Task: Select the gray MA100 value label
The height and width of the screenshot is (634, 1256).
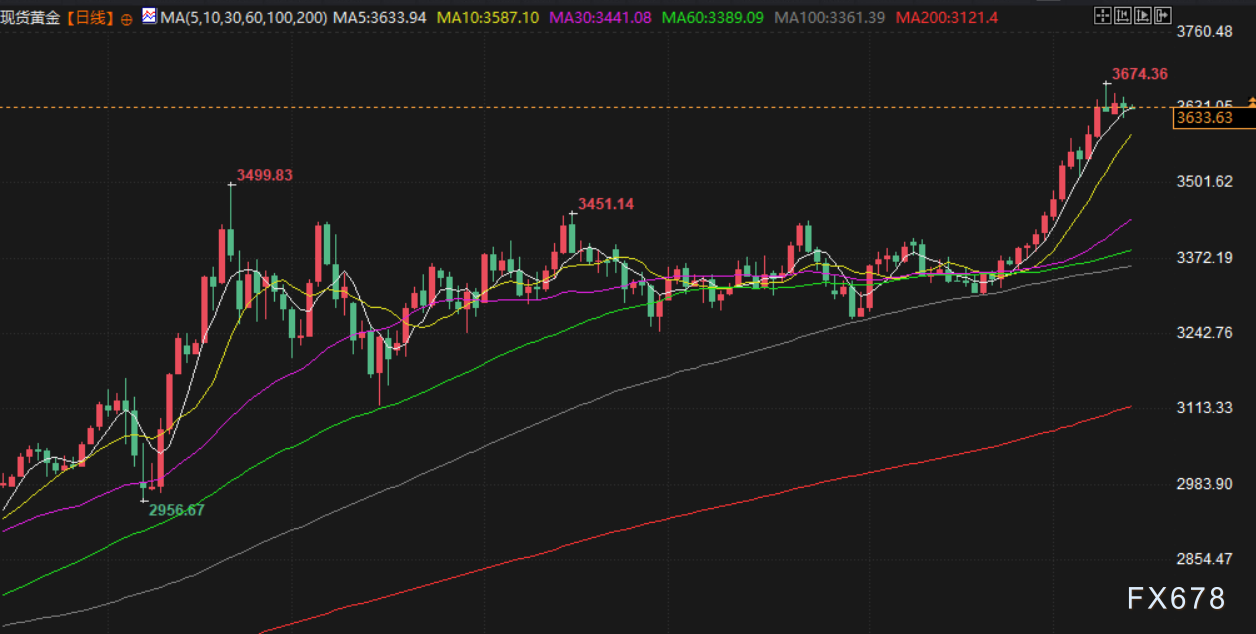Action: point(830,18)
